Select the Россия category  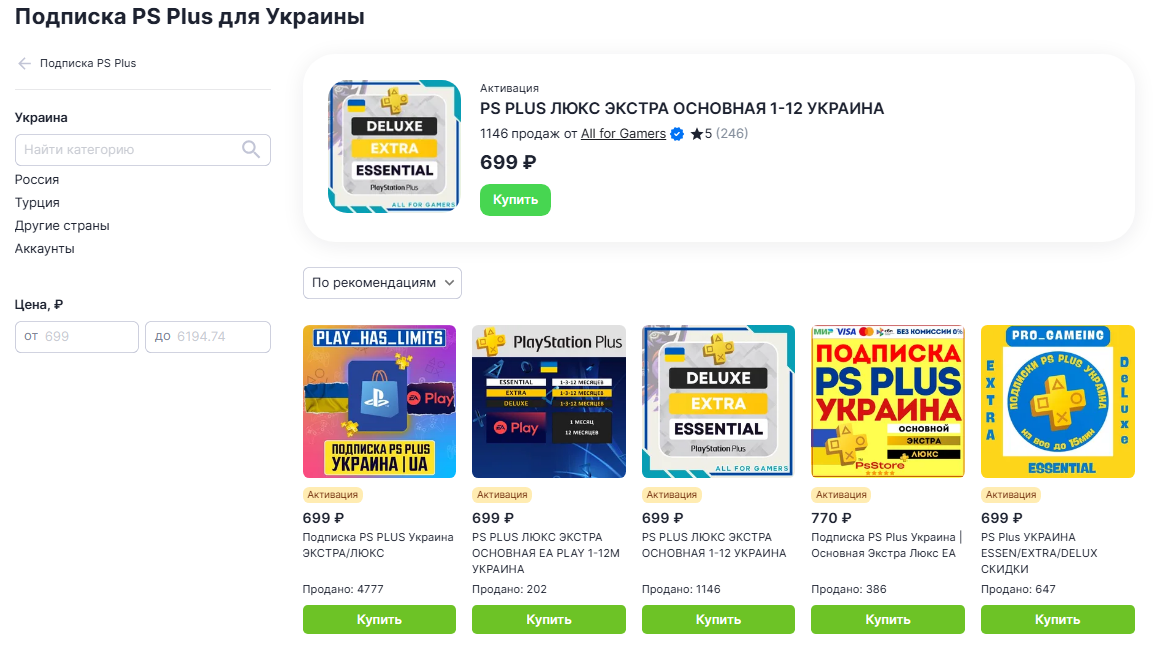37,180
